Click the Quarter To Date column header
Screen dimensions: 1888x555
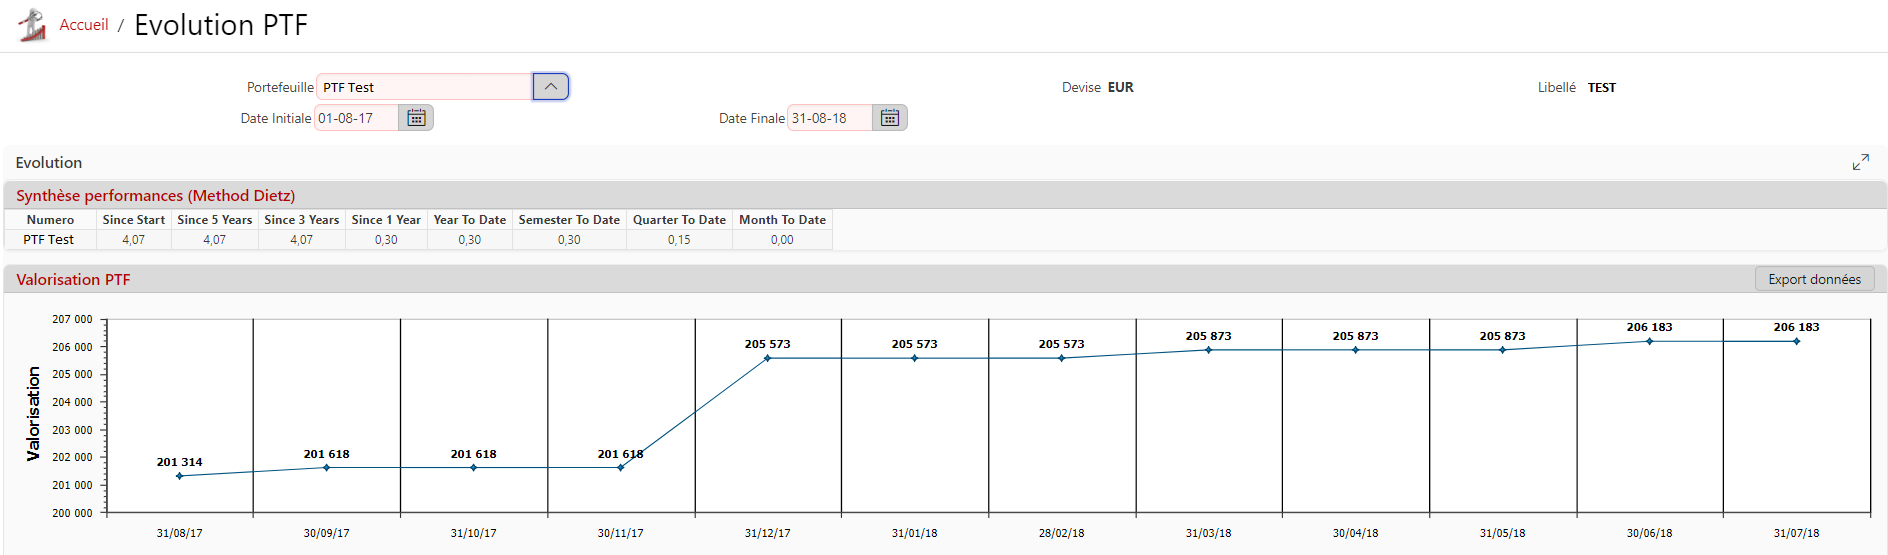click(x=679, y=220)
